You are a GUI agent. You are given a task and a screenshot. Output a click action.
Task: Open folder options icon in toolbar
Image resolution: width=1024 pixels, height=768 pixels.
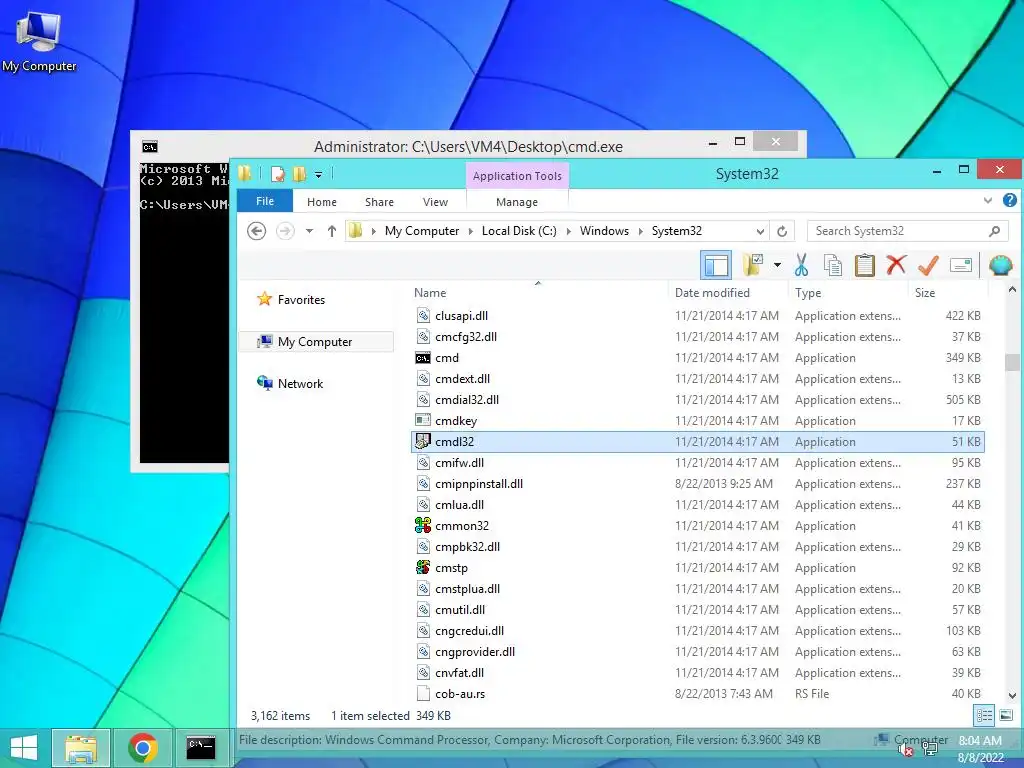pyautogui.click(x=753, y=265)
